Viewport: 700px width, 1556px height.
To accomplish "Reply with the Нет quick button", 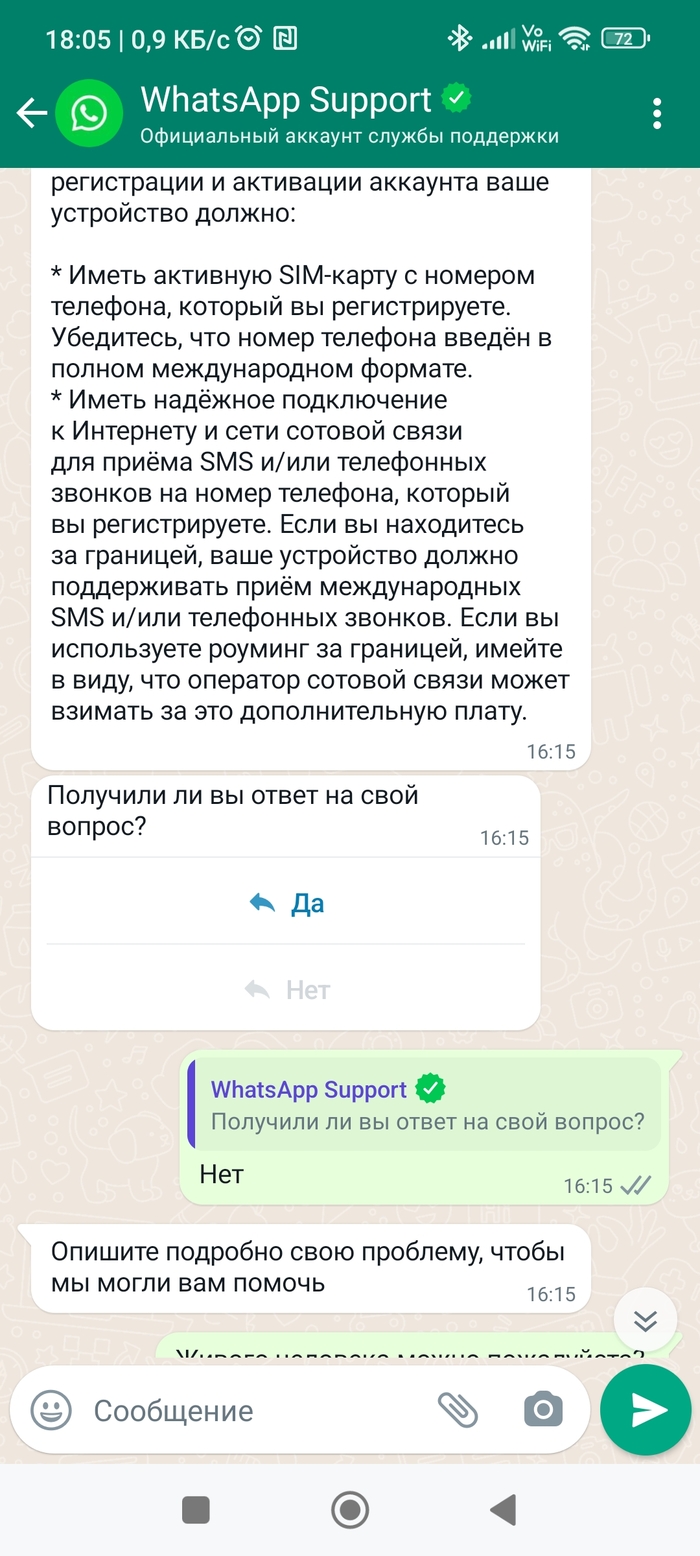I will [286, 990].
